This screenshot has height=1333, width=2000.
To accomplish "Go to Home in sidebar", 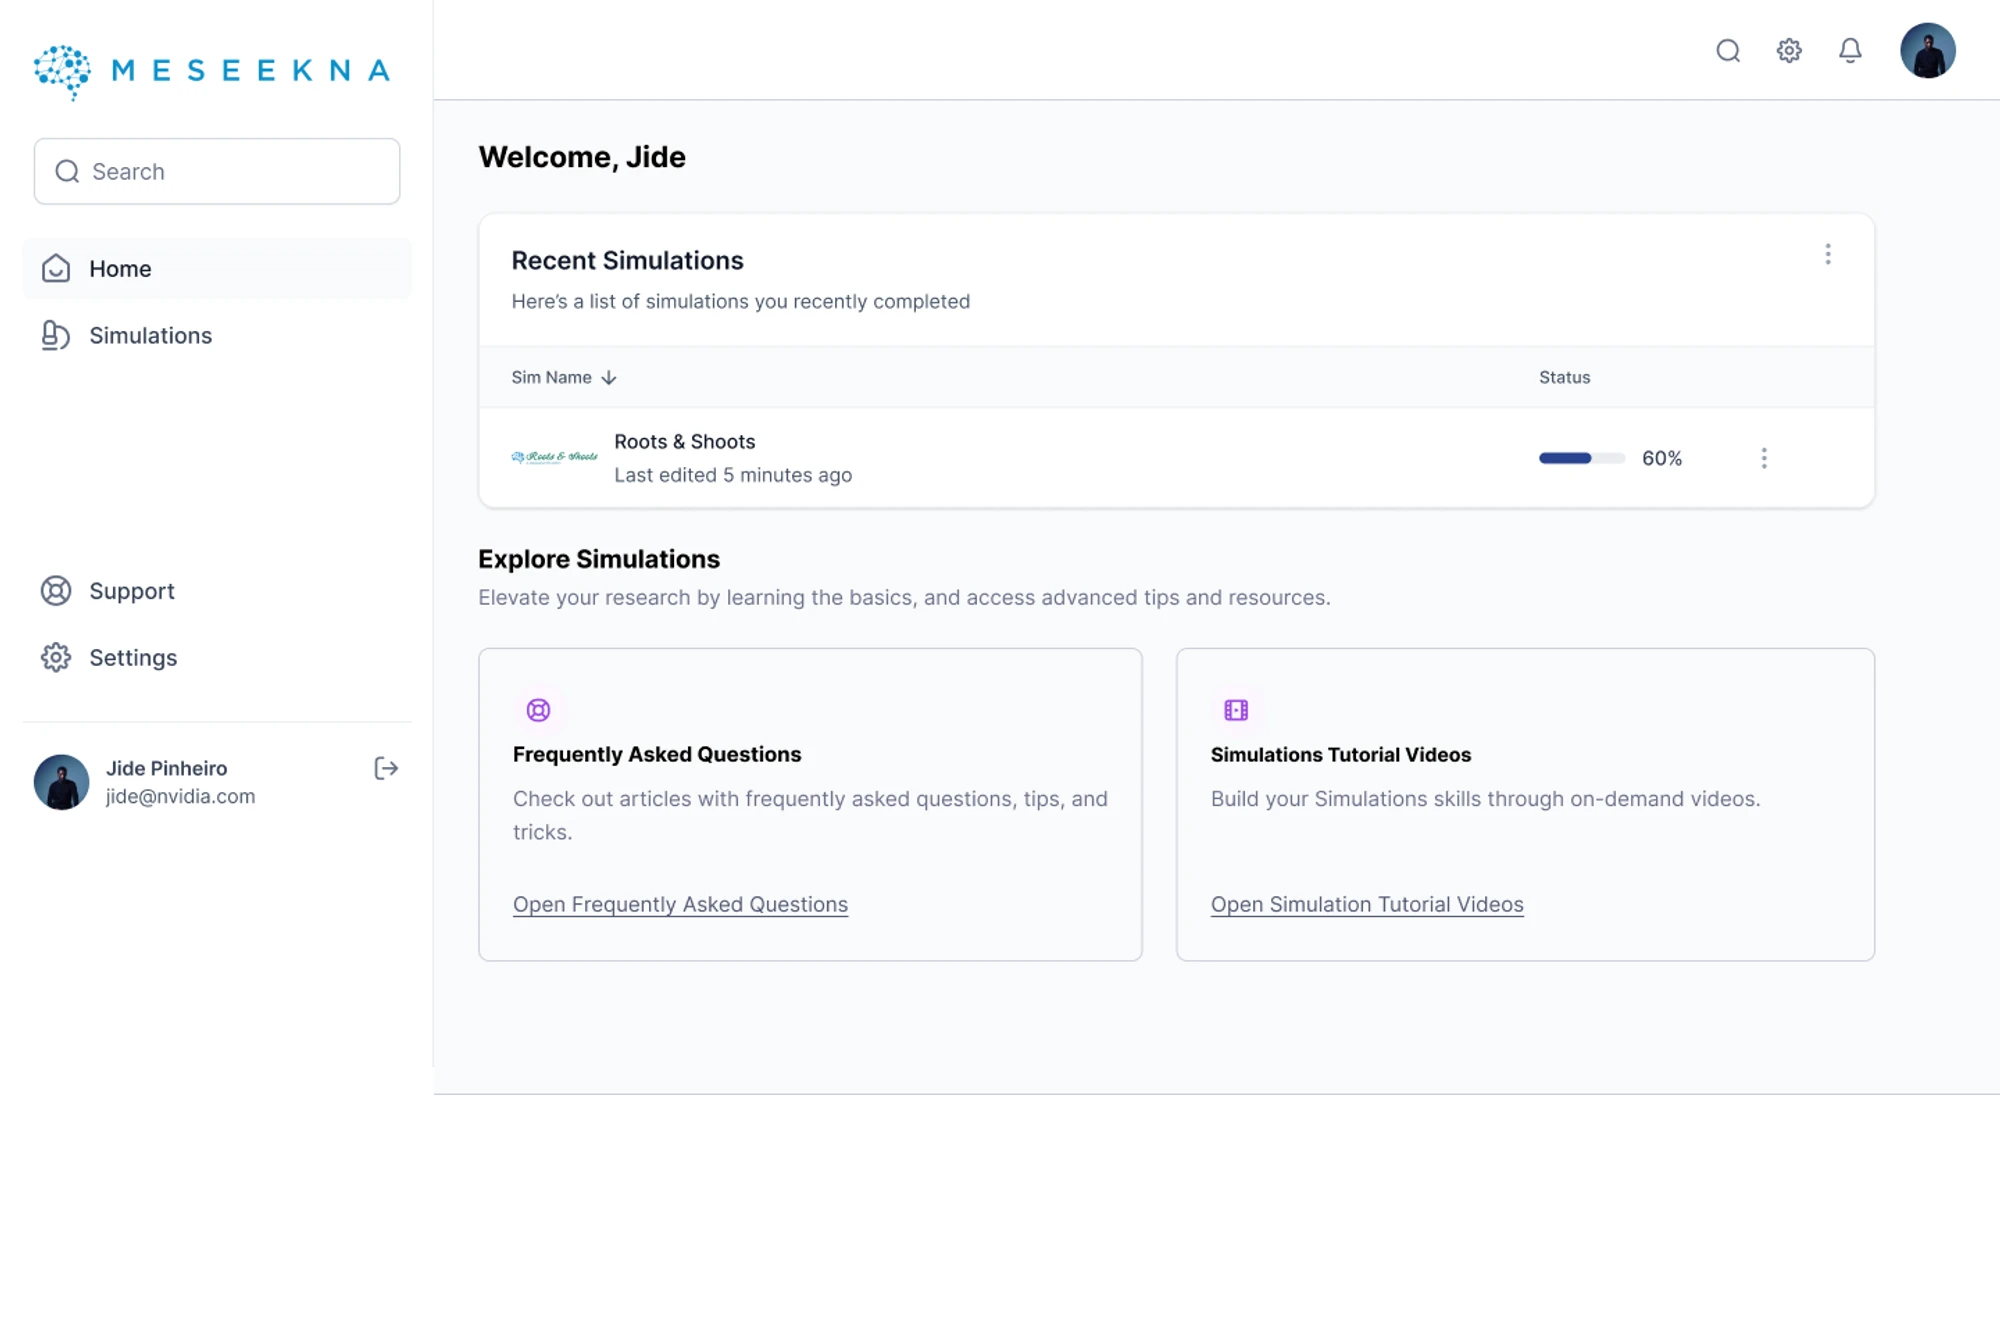I will [120, 269].
